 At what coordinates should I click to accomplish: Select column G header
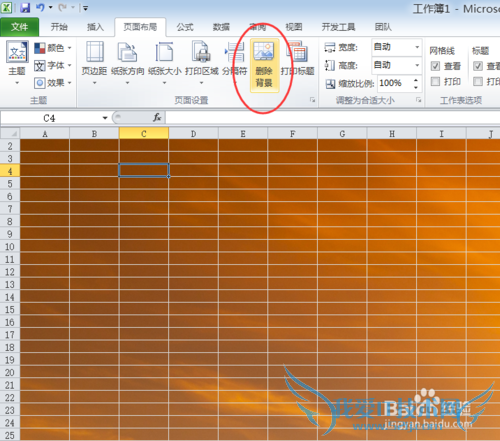coord(342,134)
